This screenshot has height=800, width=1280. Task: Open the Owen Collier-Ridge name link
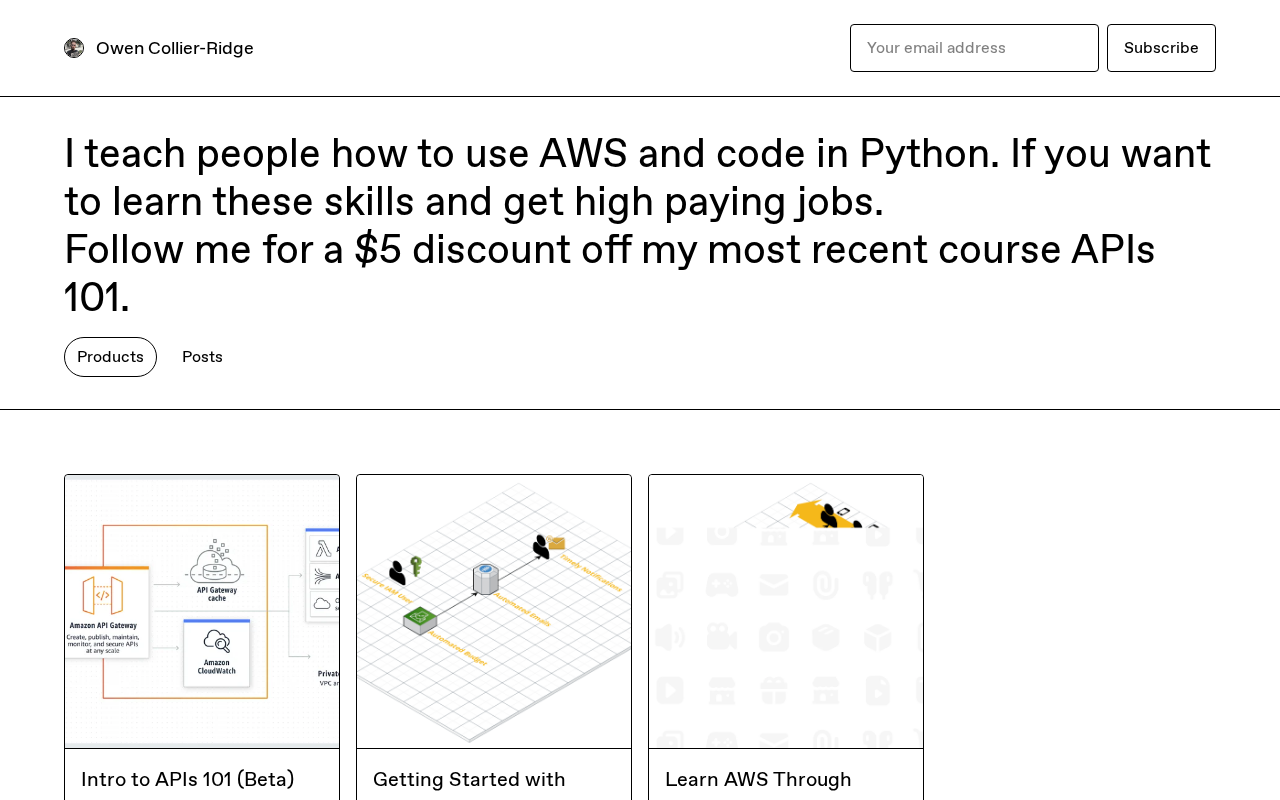point(175,48)
